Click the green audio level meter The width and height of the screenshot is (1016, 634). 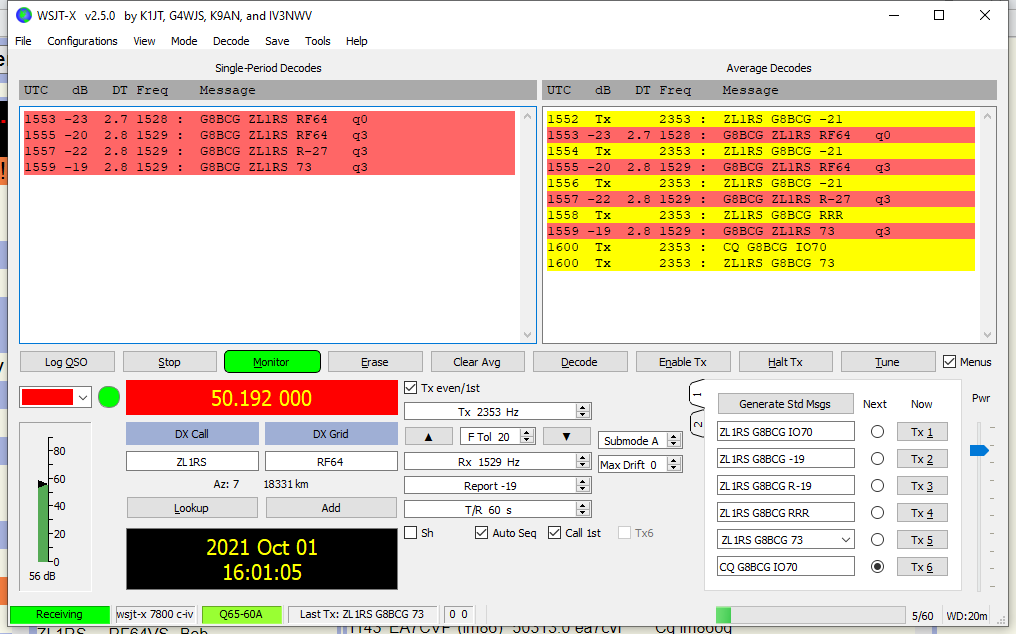tap(43, 522)
